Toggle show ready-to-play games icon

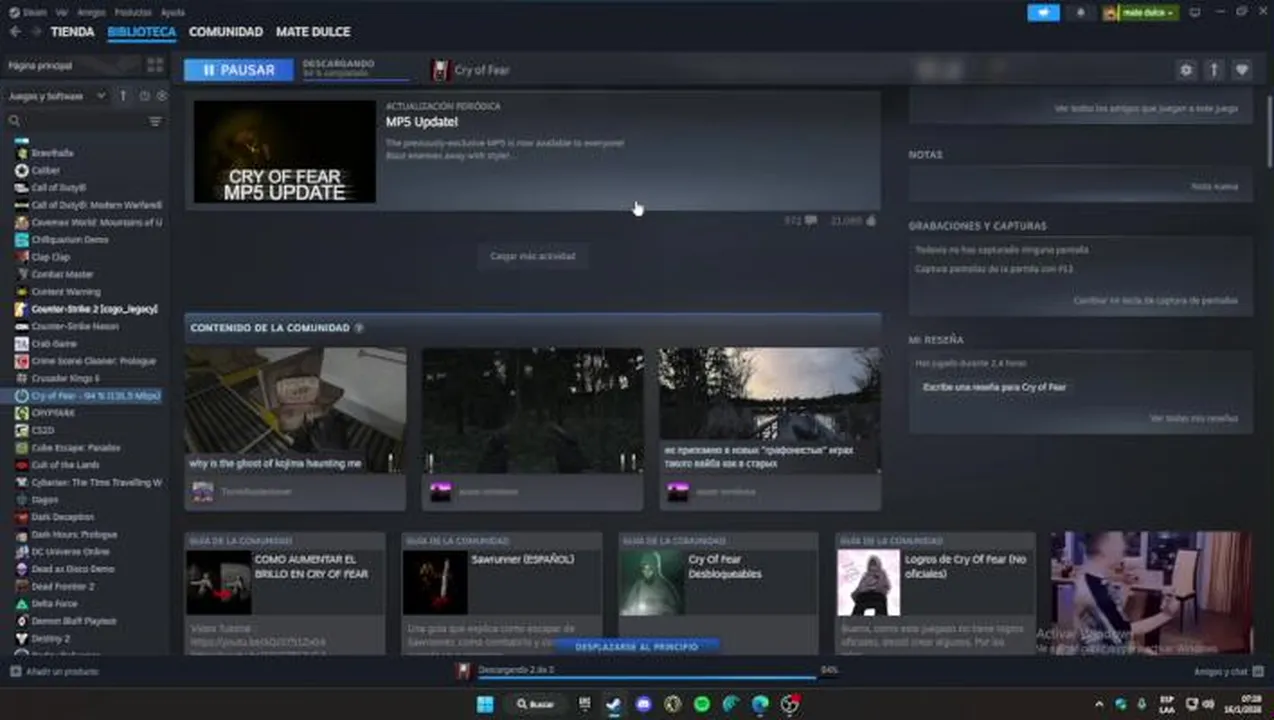click(x=161, y=96)
